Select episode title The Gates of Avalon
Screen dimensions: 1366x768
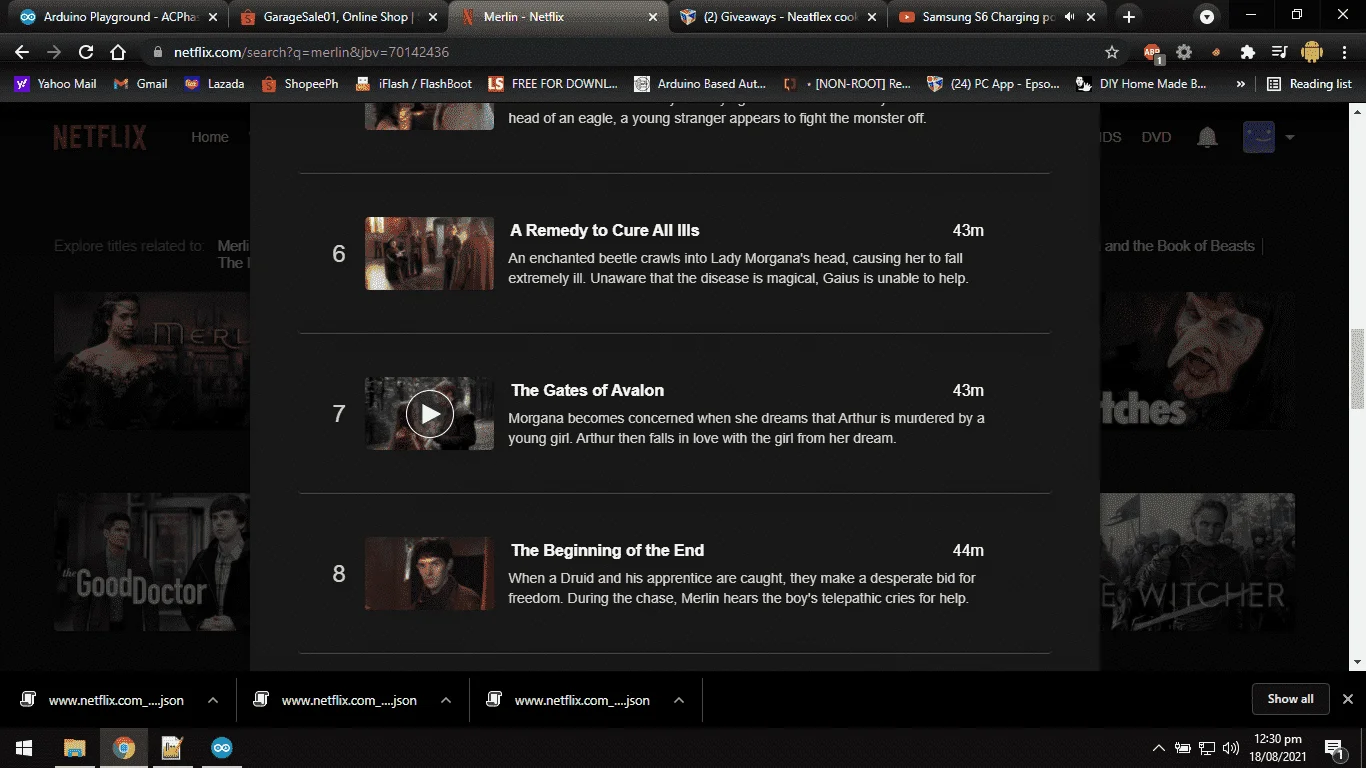[x=587, y=390]
